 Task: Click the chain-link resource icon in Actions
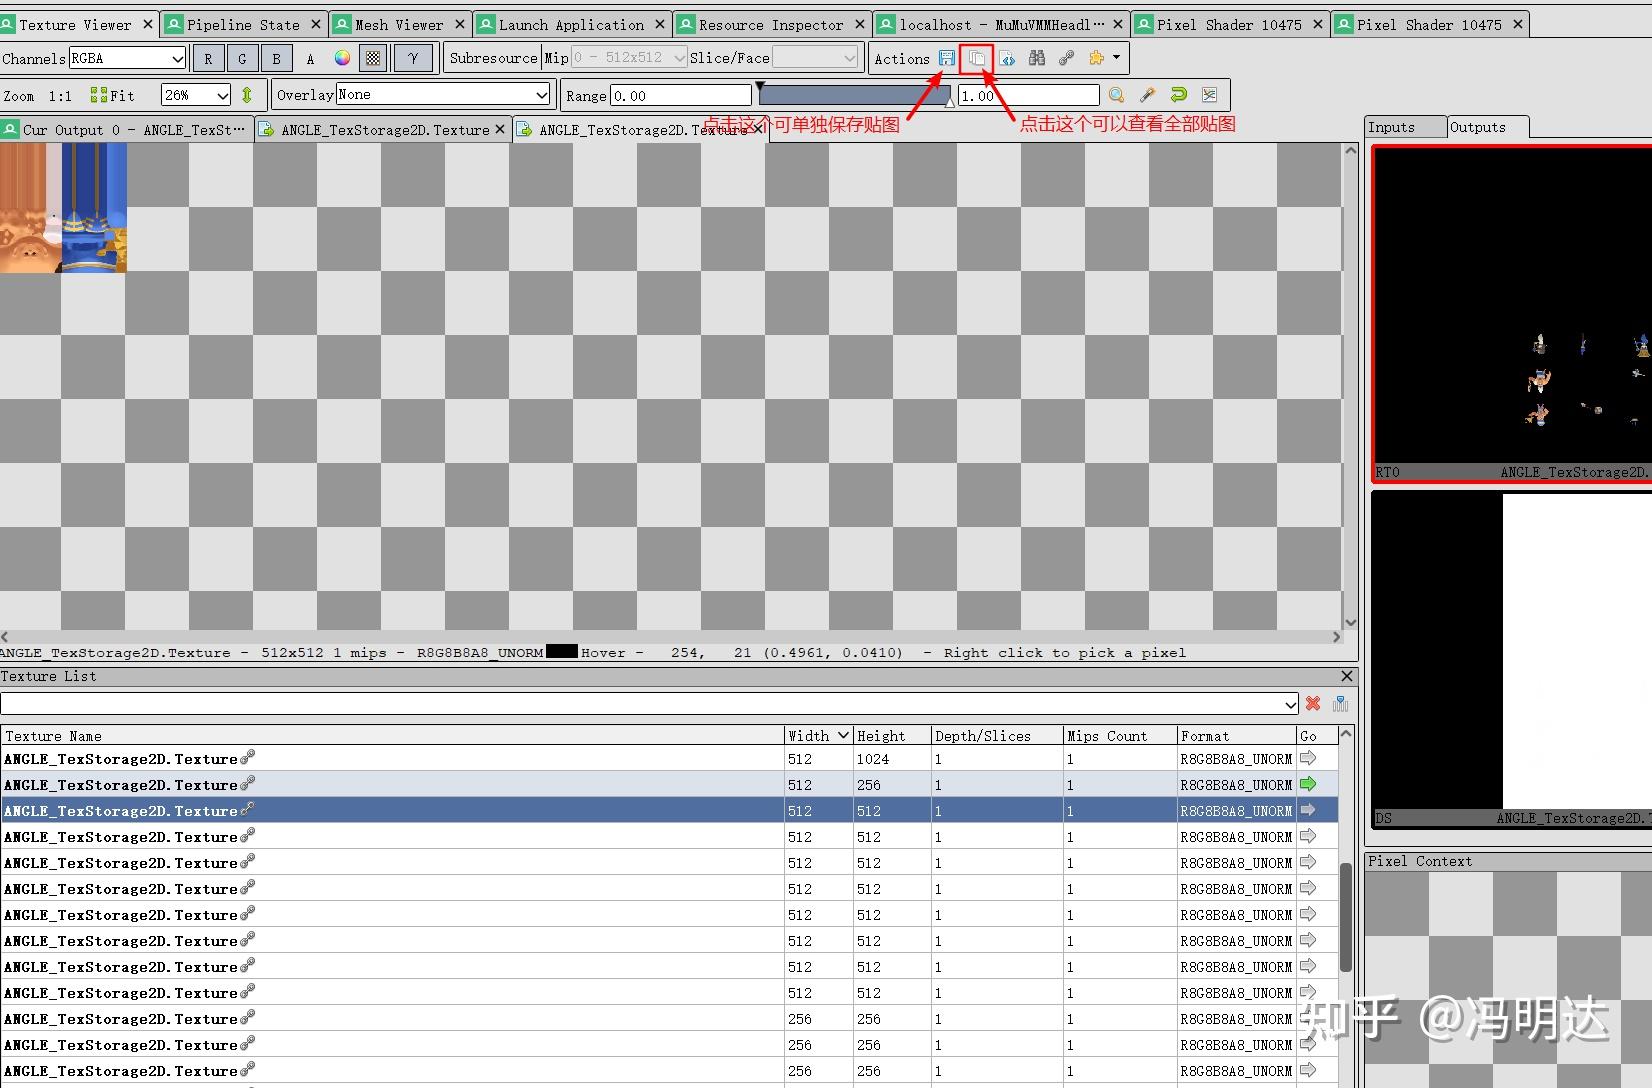pos(1067,58)
